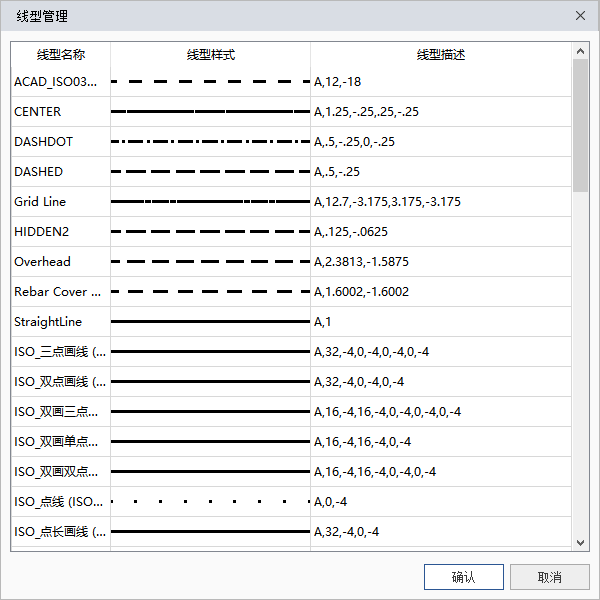Select the Grid Line linetype name
Screen dimensions: 600x600
tap(40, 202)
